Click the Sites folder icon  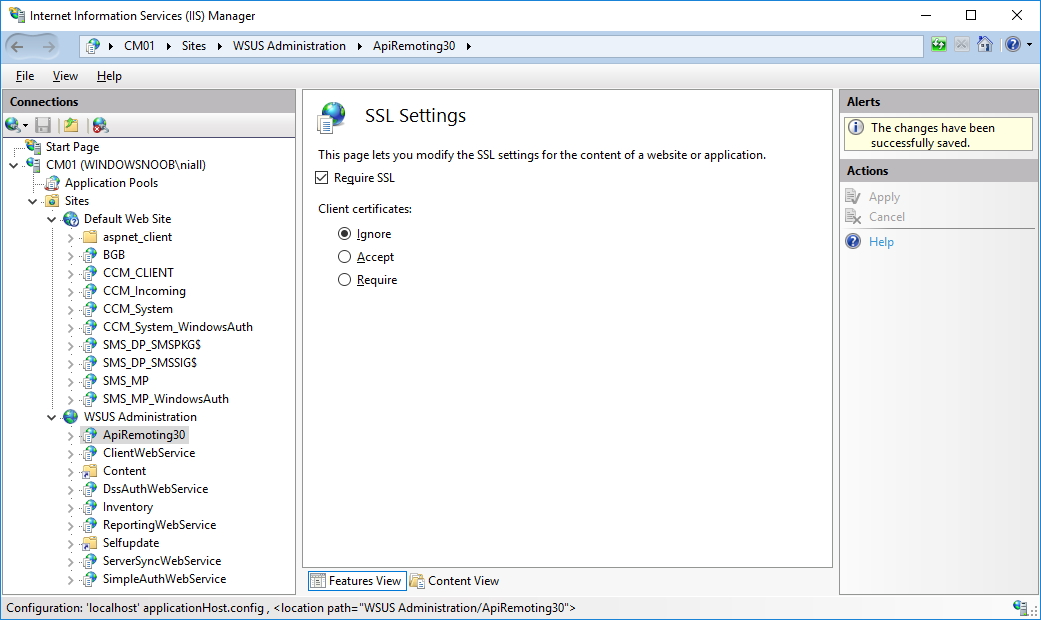(x=52, y=200)
